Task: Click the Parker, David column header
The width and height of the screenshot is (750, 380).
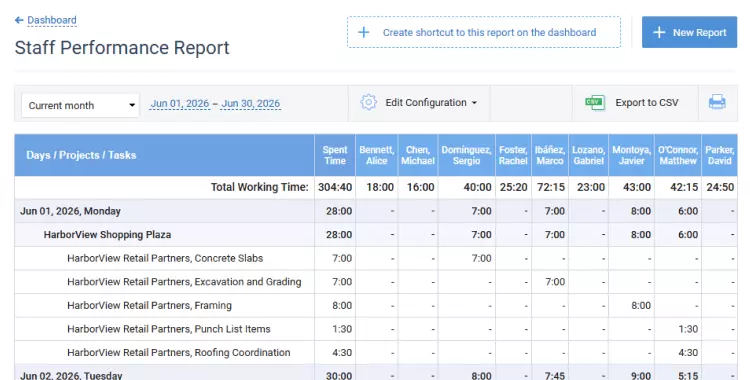Action: tap(719, 155)
